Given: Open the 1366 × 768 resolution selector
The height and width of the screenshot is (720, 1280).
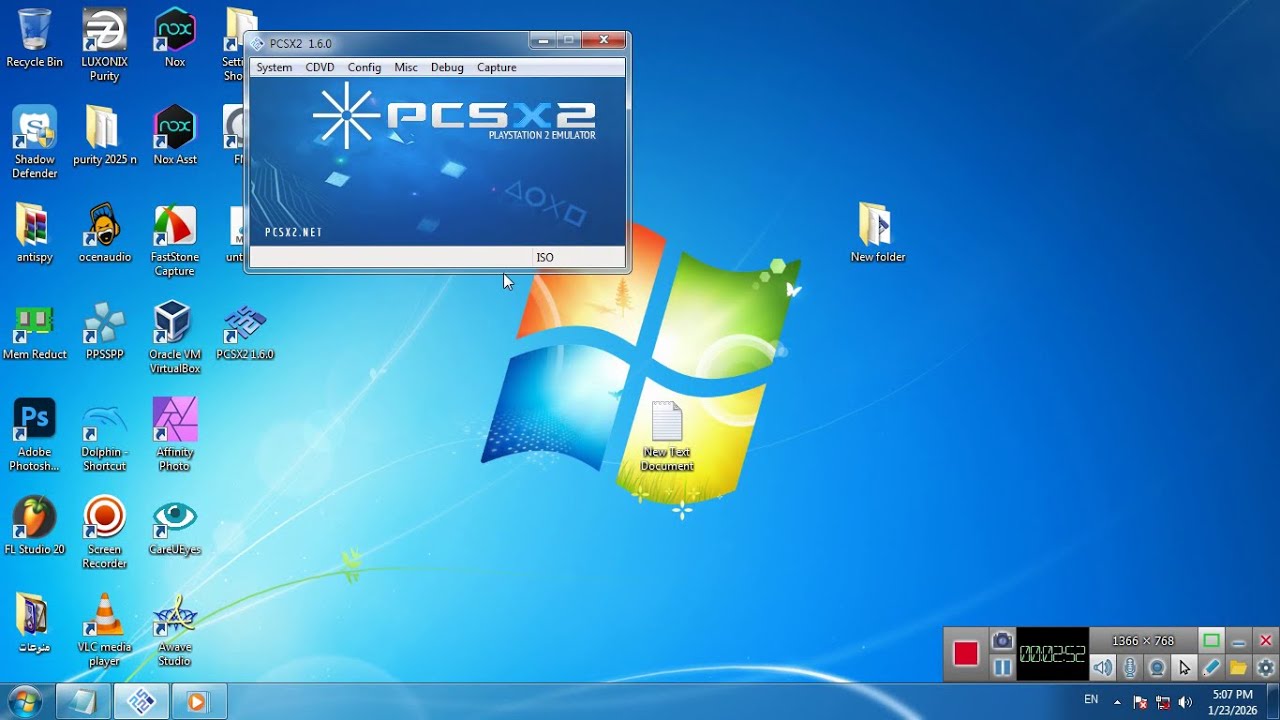Looking at the screenshot, I should point(1143,641).
